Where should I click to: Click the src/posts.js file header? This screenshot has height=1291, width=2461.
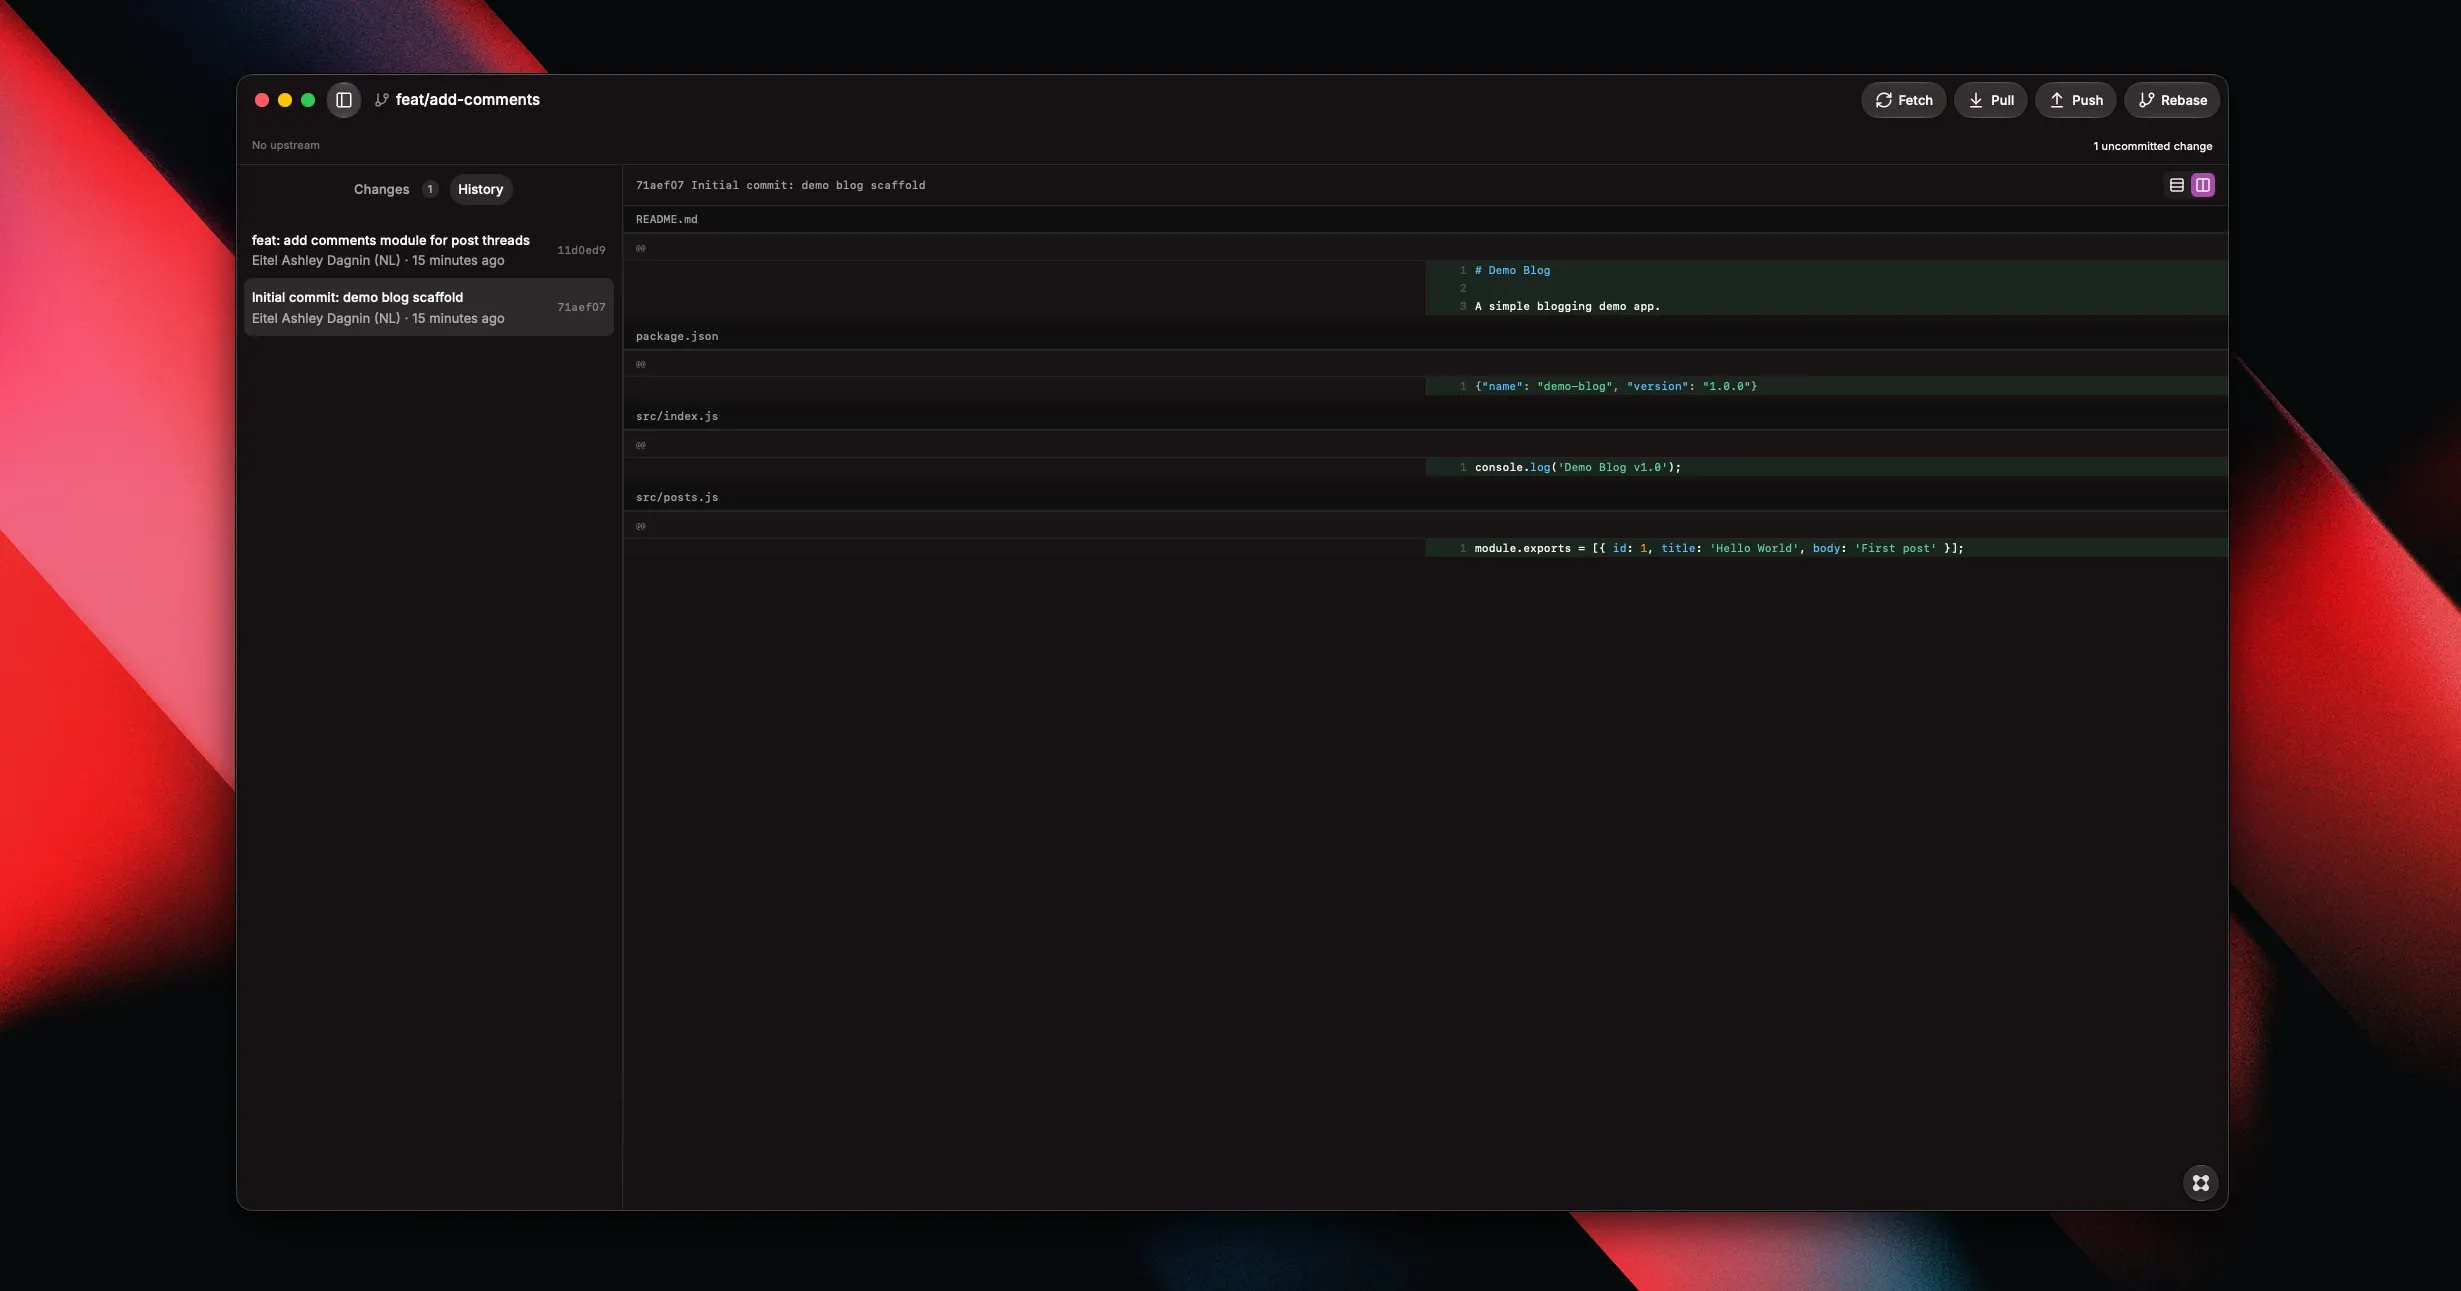tap(1425, 497)
